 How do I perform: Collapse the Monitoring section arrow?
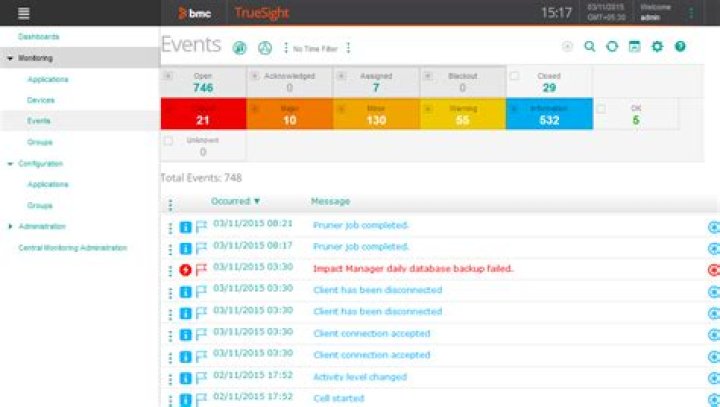coord(10,58)
